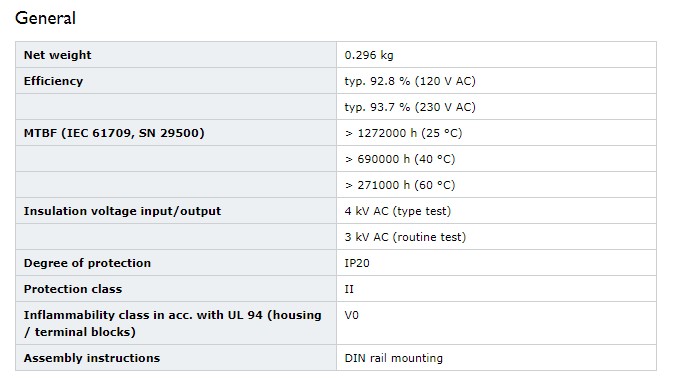Click the General section heading

tap(45, 18)
